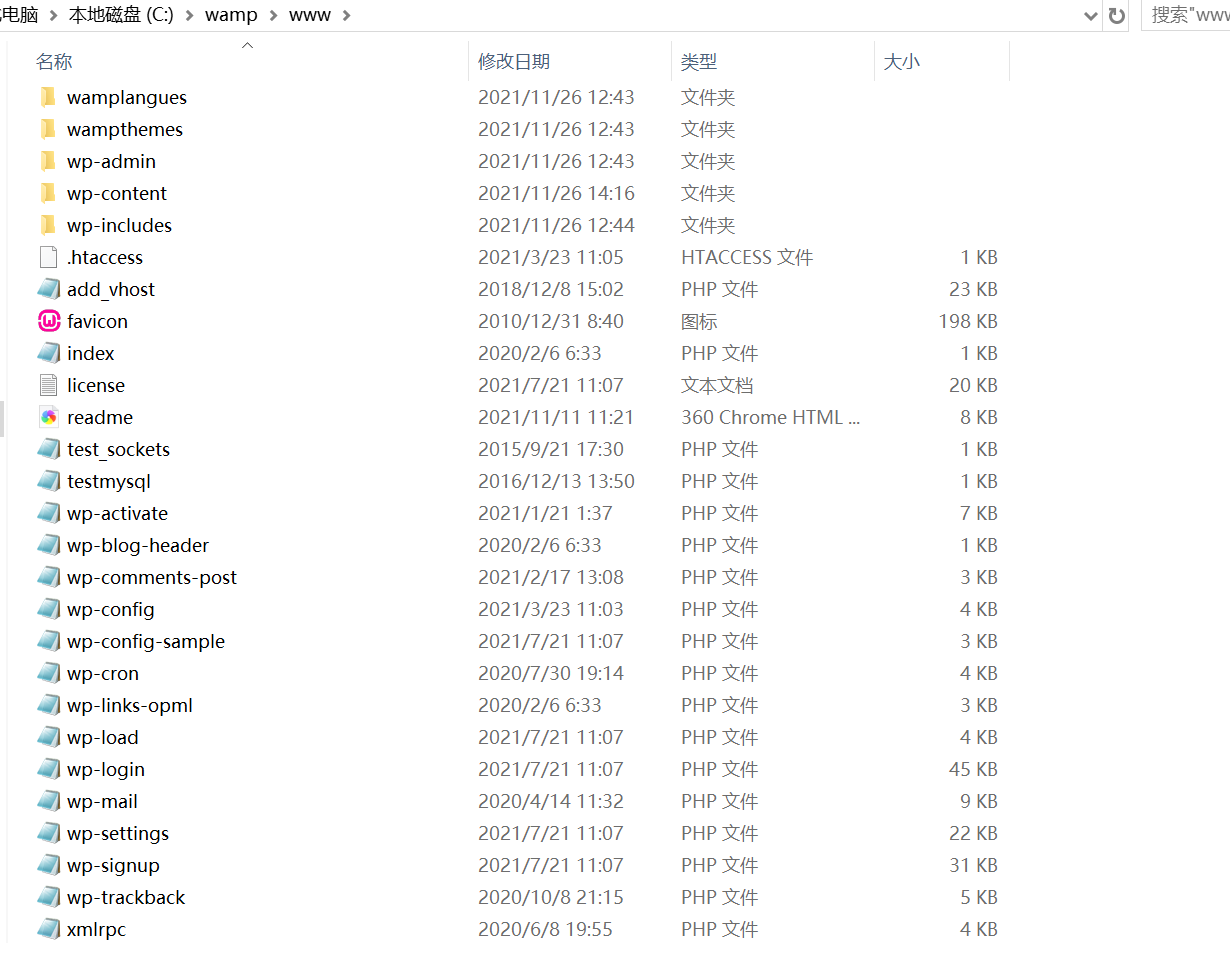Click the 图标 type for favicon

(699, 321)
